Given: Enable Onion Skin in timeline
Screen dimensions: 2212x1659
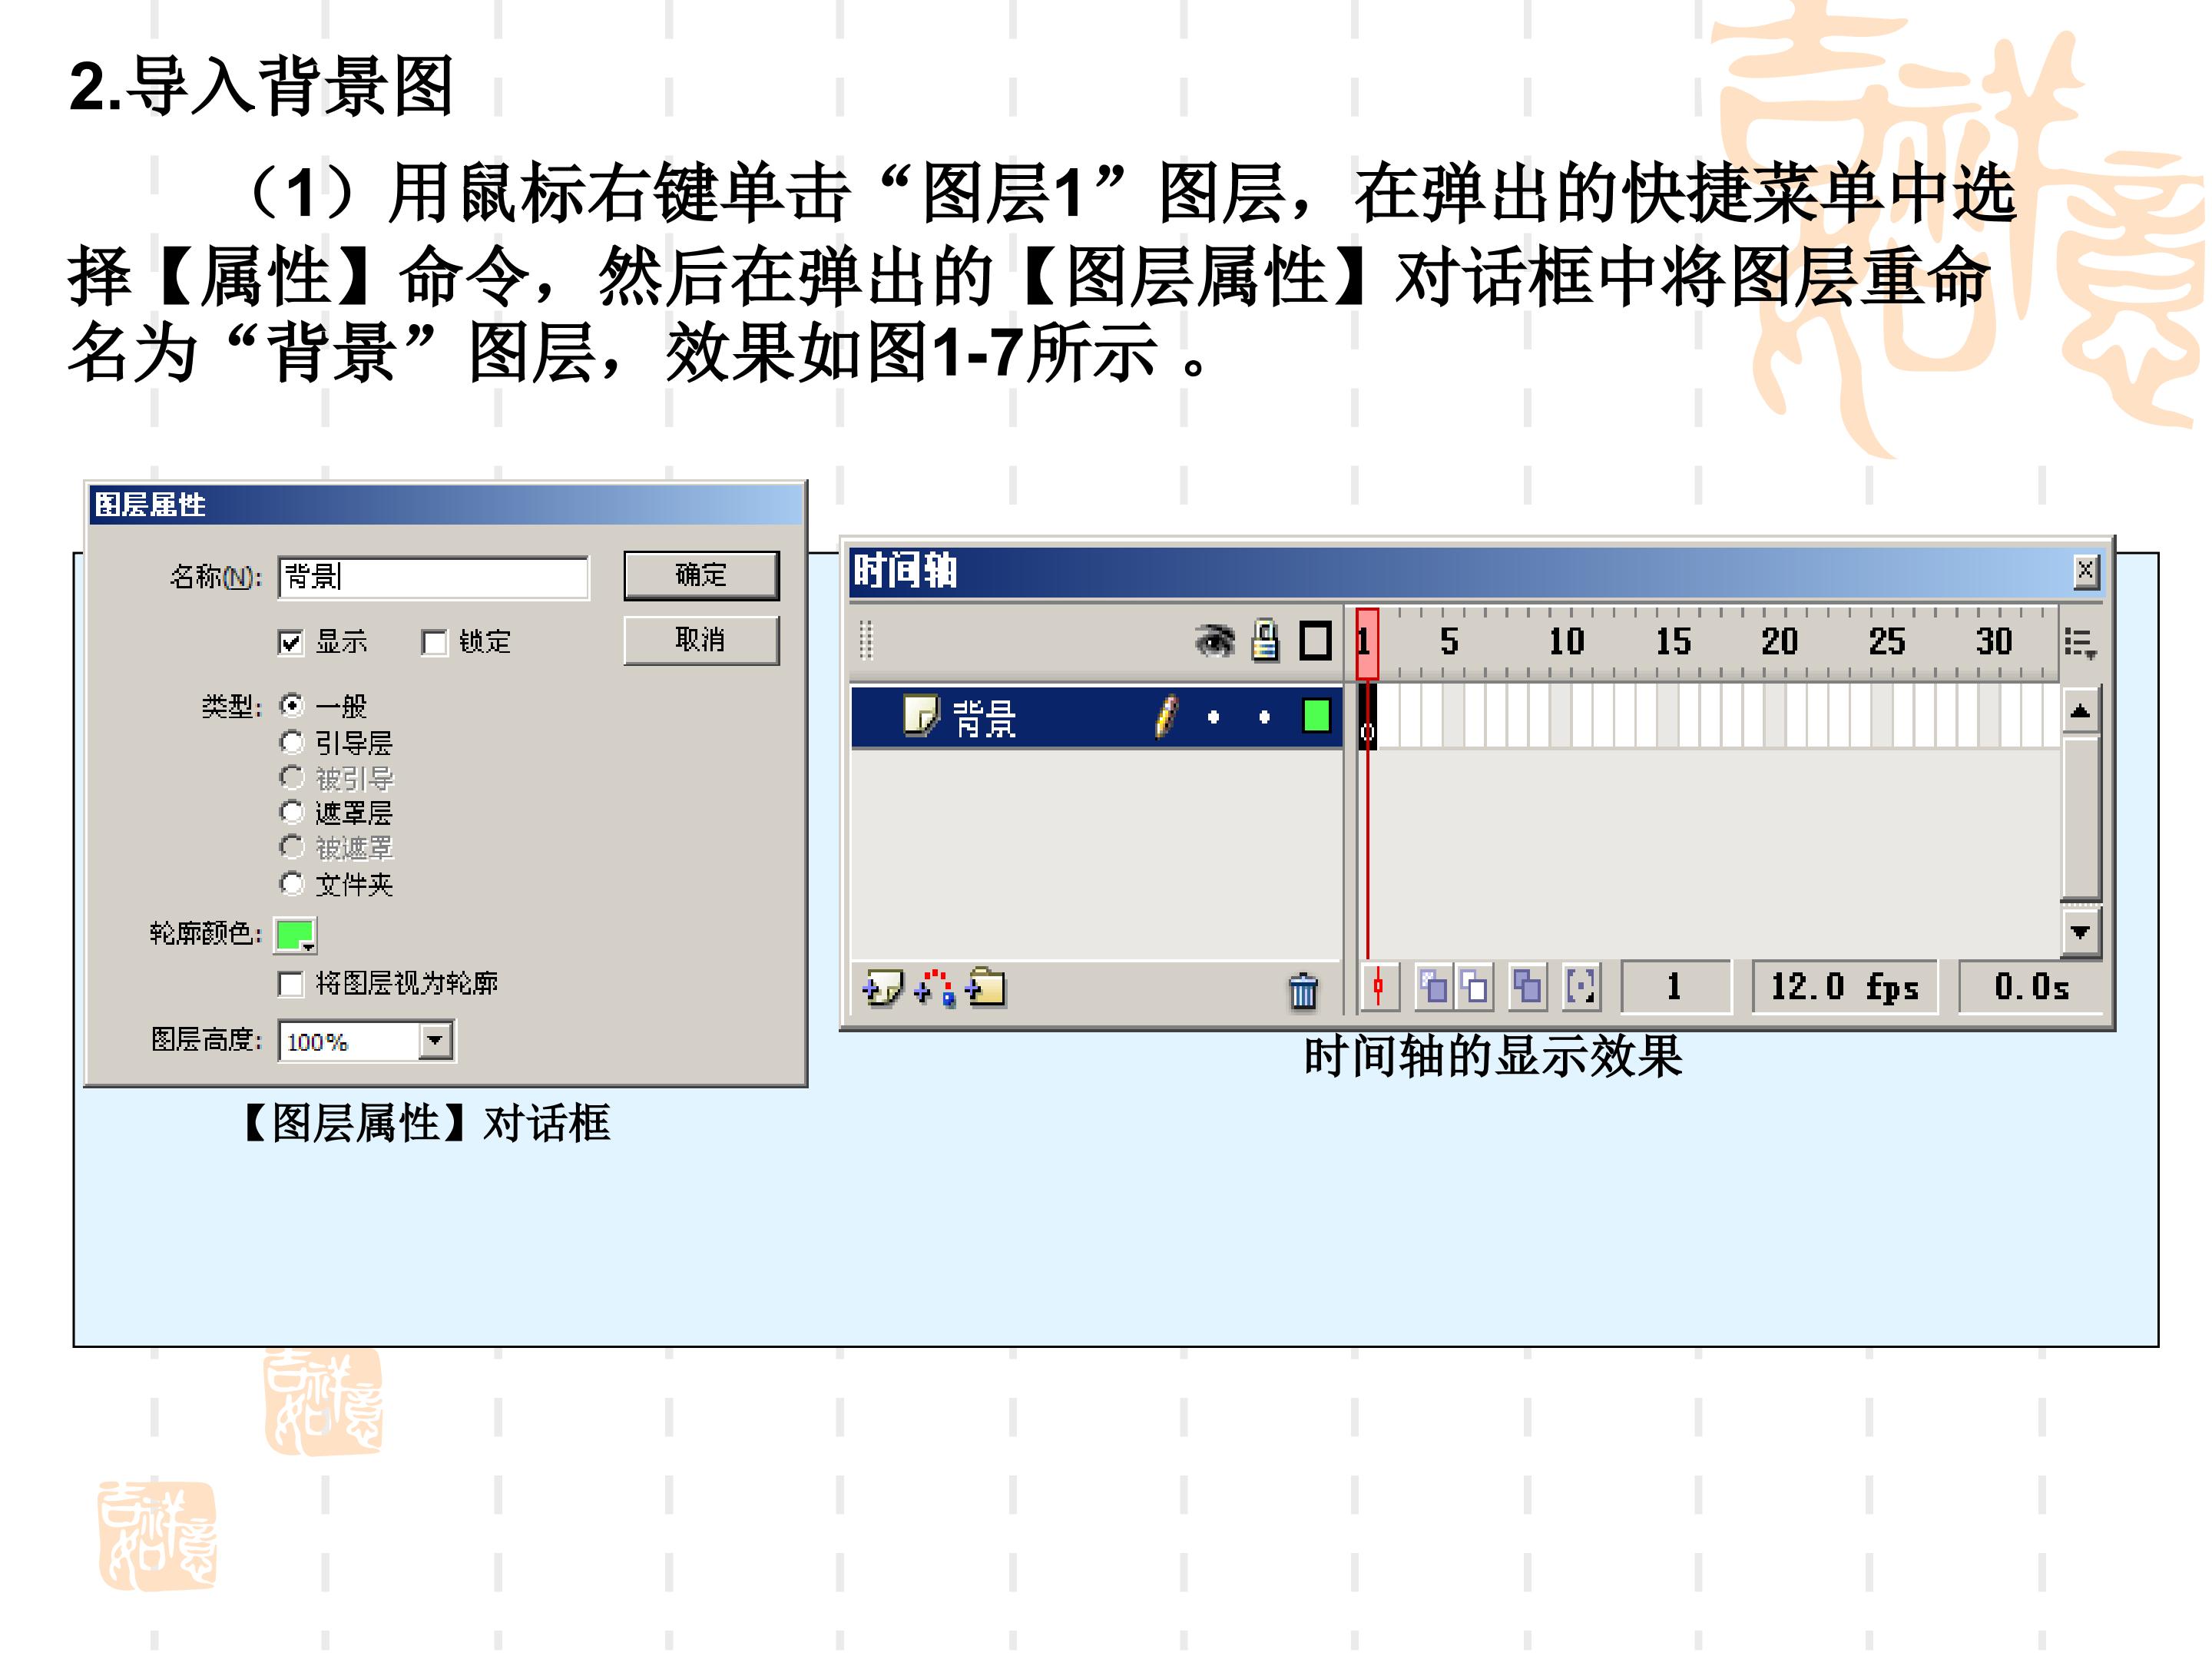Looking at the screenshot, I should (1433, 987).
